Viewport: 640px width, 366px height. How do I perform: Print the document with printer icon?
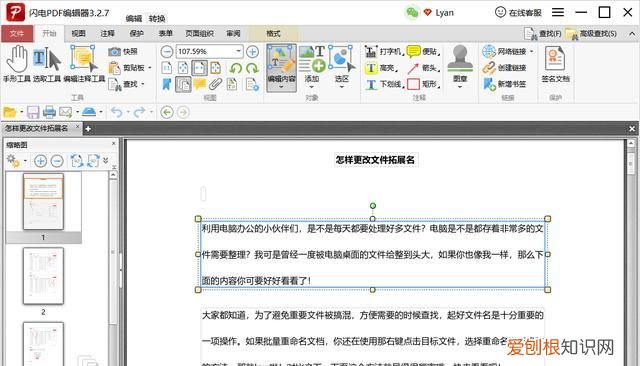click(49, 112)
